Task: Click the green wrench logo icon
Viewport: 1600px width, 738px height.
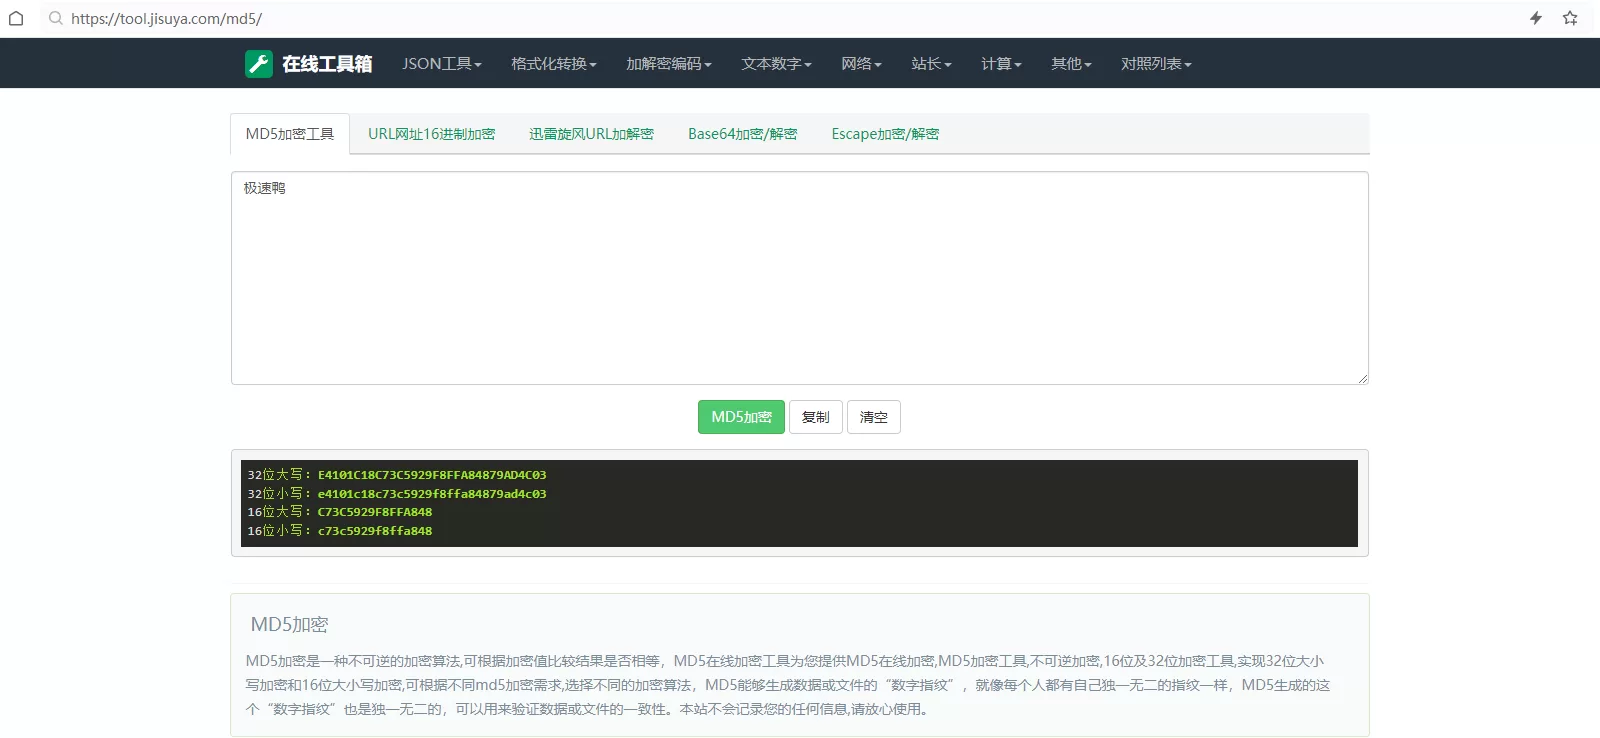Action: [258, 64]
